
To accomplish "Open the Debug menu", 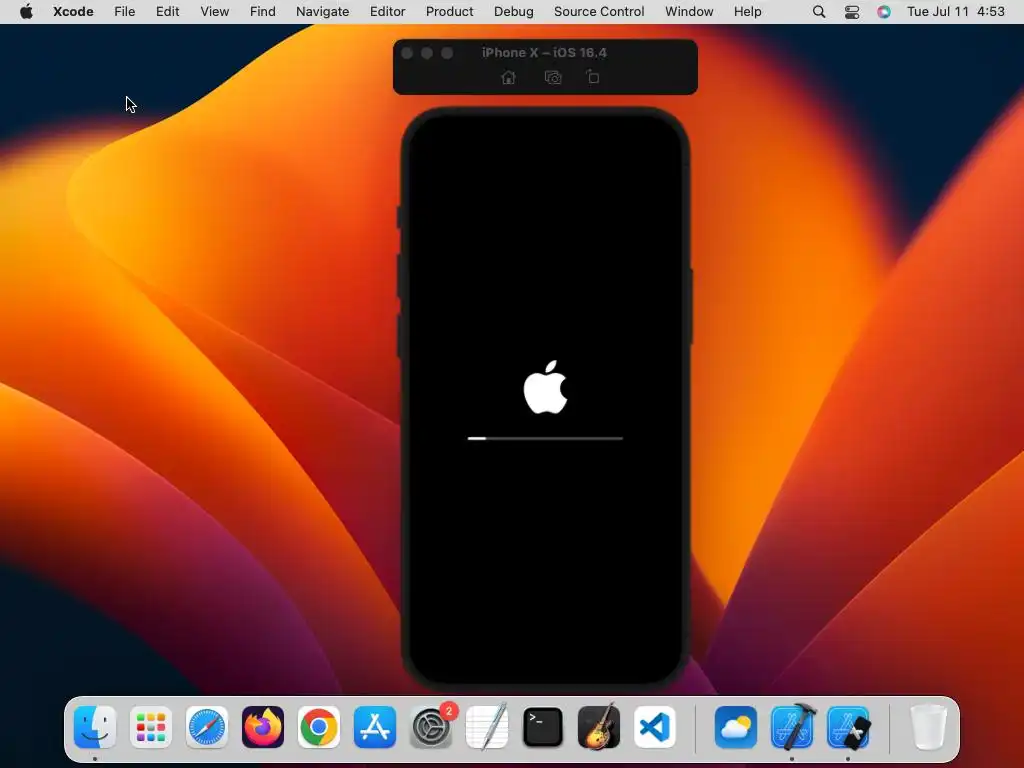I will pyautogui.click(x=513, y=11).
